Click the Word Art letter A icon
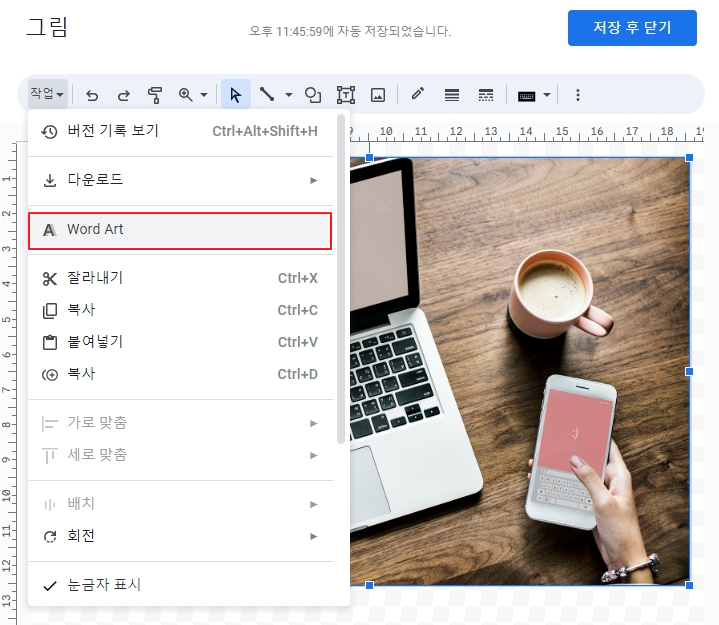Image resolution: width=719 pixels, height=625 pixels. (50, 230)
